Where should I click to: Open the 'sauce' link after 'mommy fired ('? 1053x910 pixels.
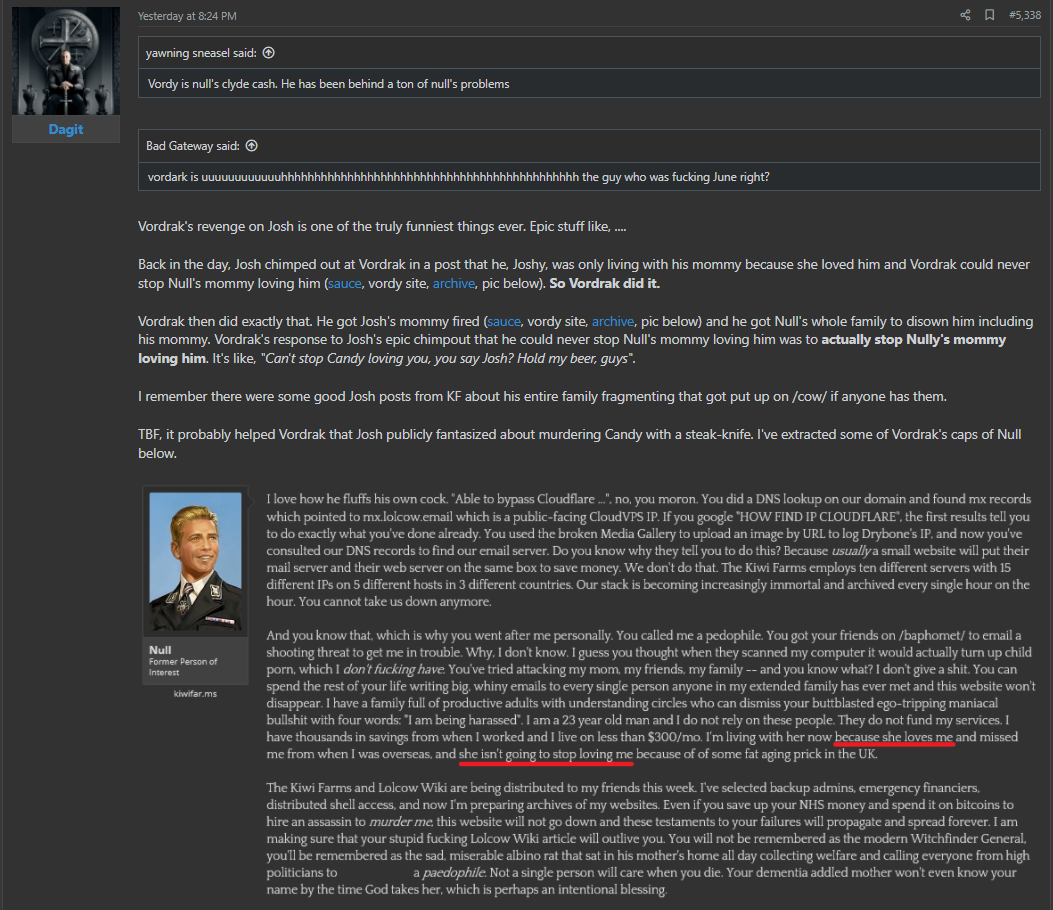[504, 321]
